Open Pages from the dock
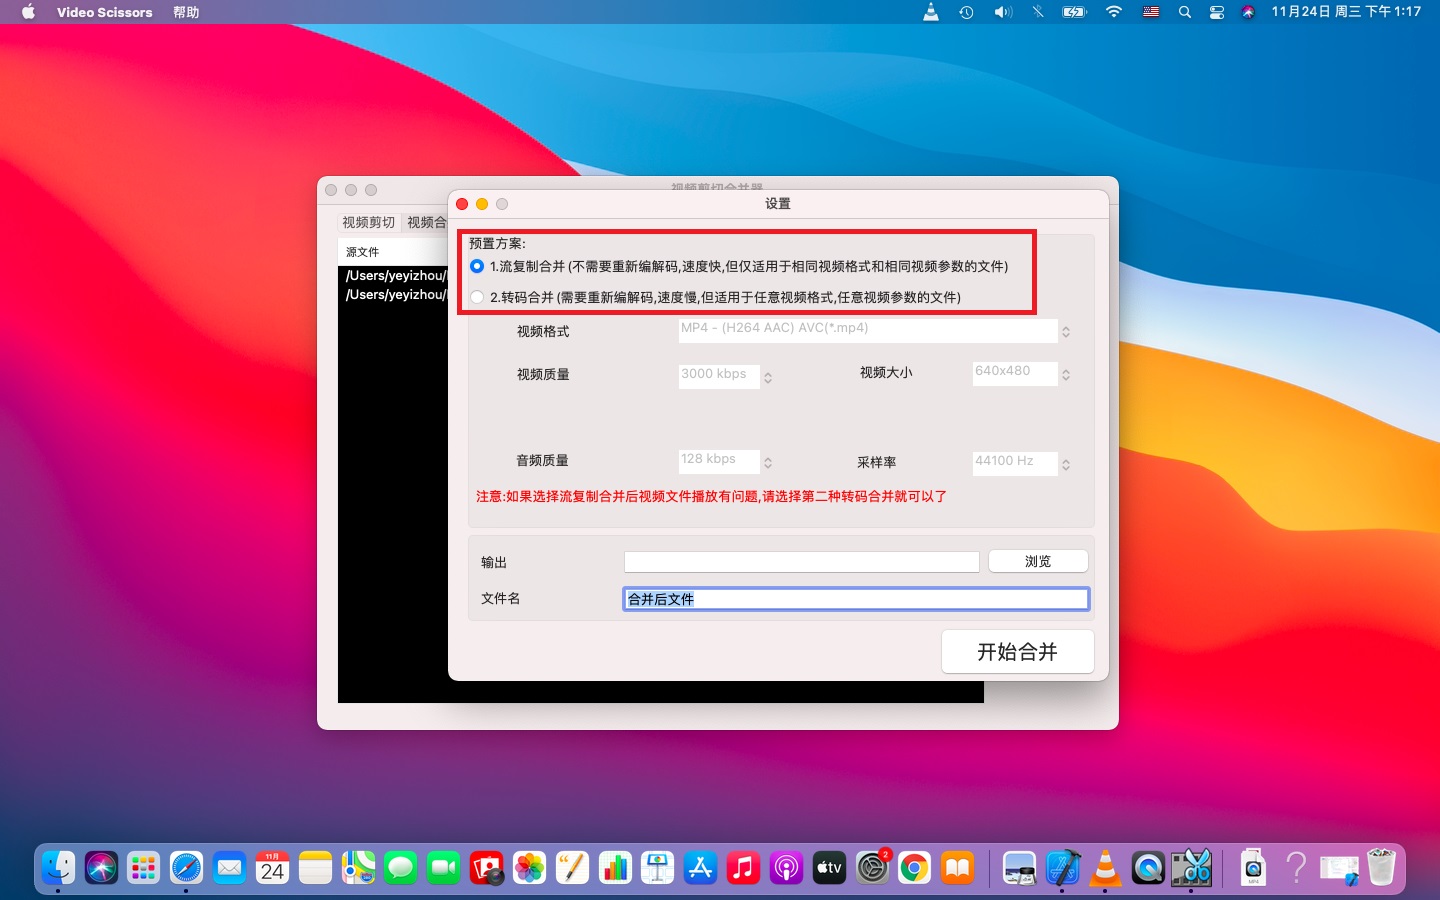 (572, 868)
